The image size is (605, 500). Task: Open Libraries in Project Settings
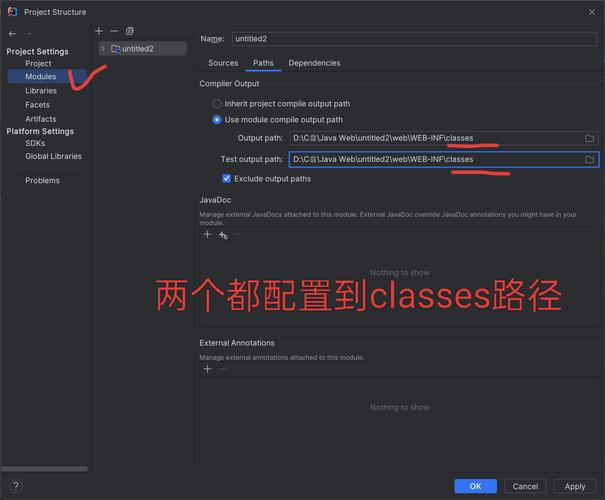tap(41, 91)
